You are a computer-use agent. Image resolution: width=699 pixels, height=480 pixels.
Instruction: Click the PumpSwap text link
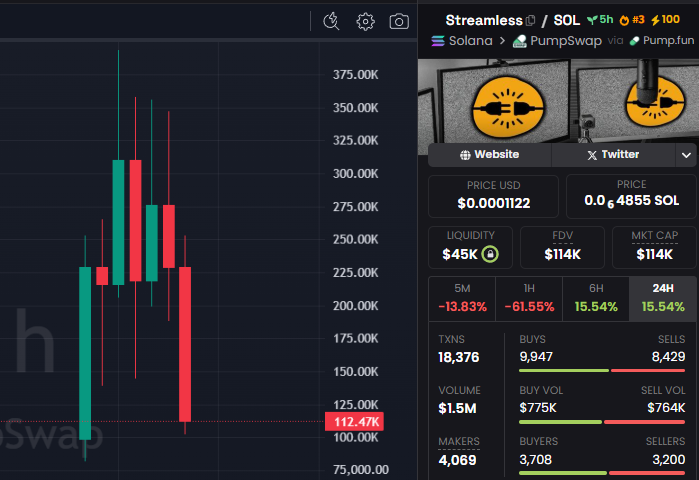tap(566, 41)
